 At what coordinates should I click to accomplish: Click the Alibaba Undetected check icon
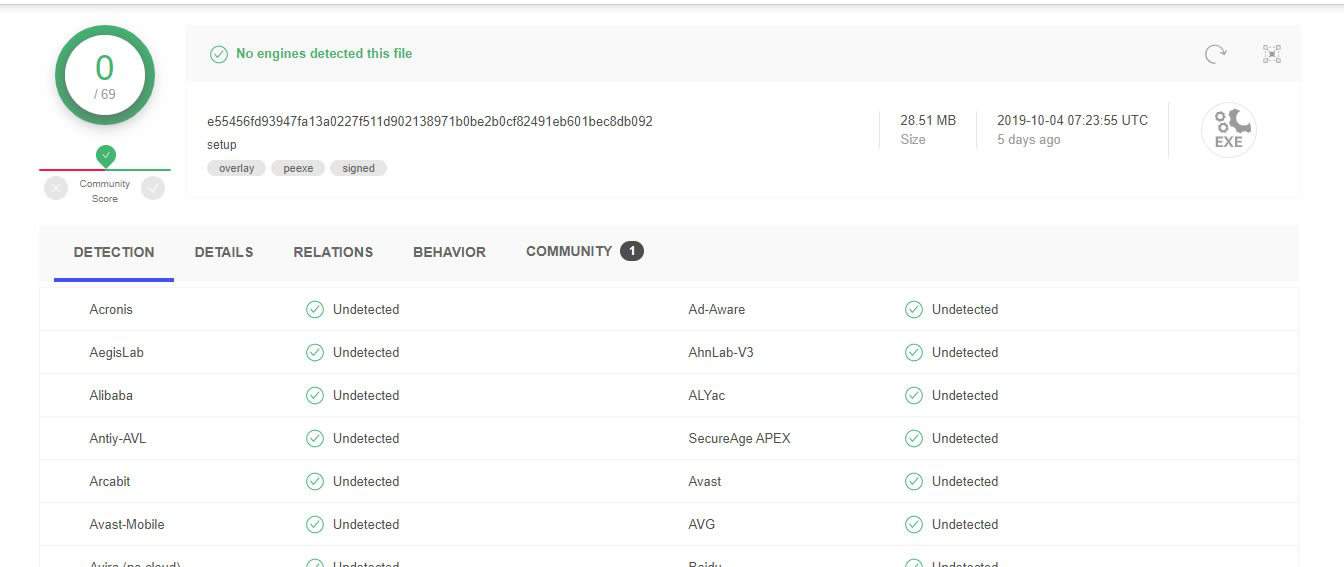[315, 395]
